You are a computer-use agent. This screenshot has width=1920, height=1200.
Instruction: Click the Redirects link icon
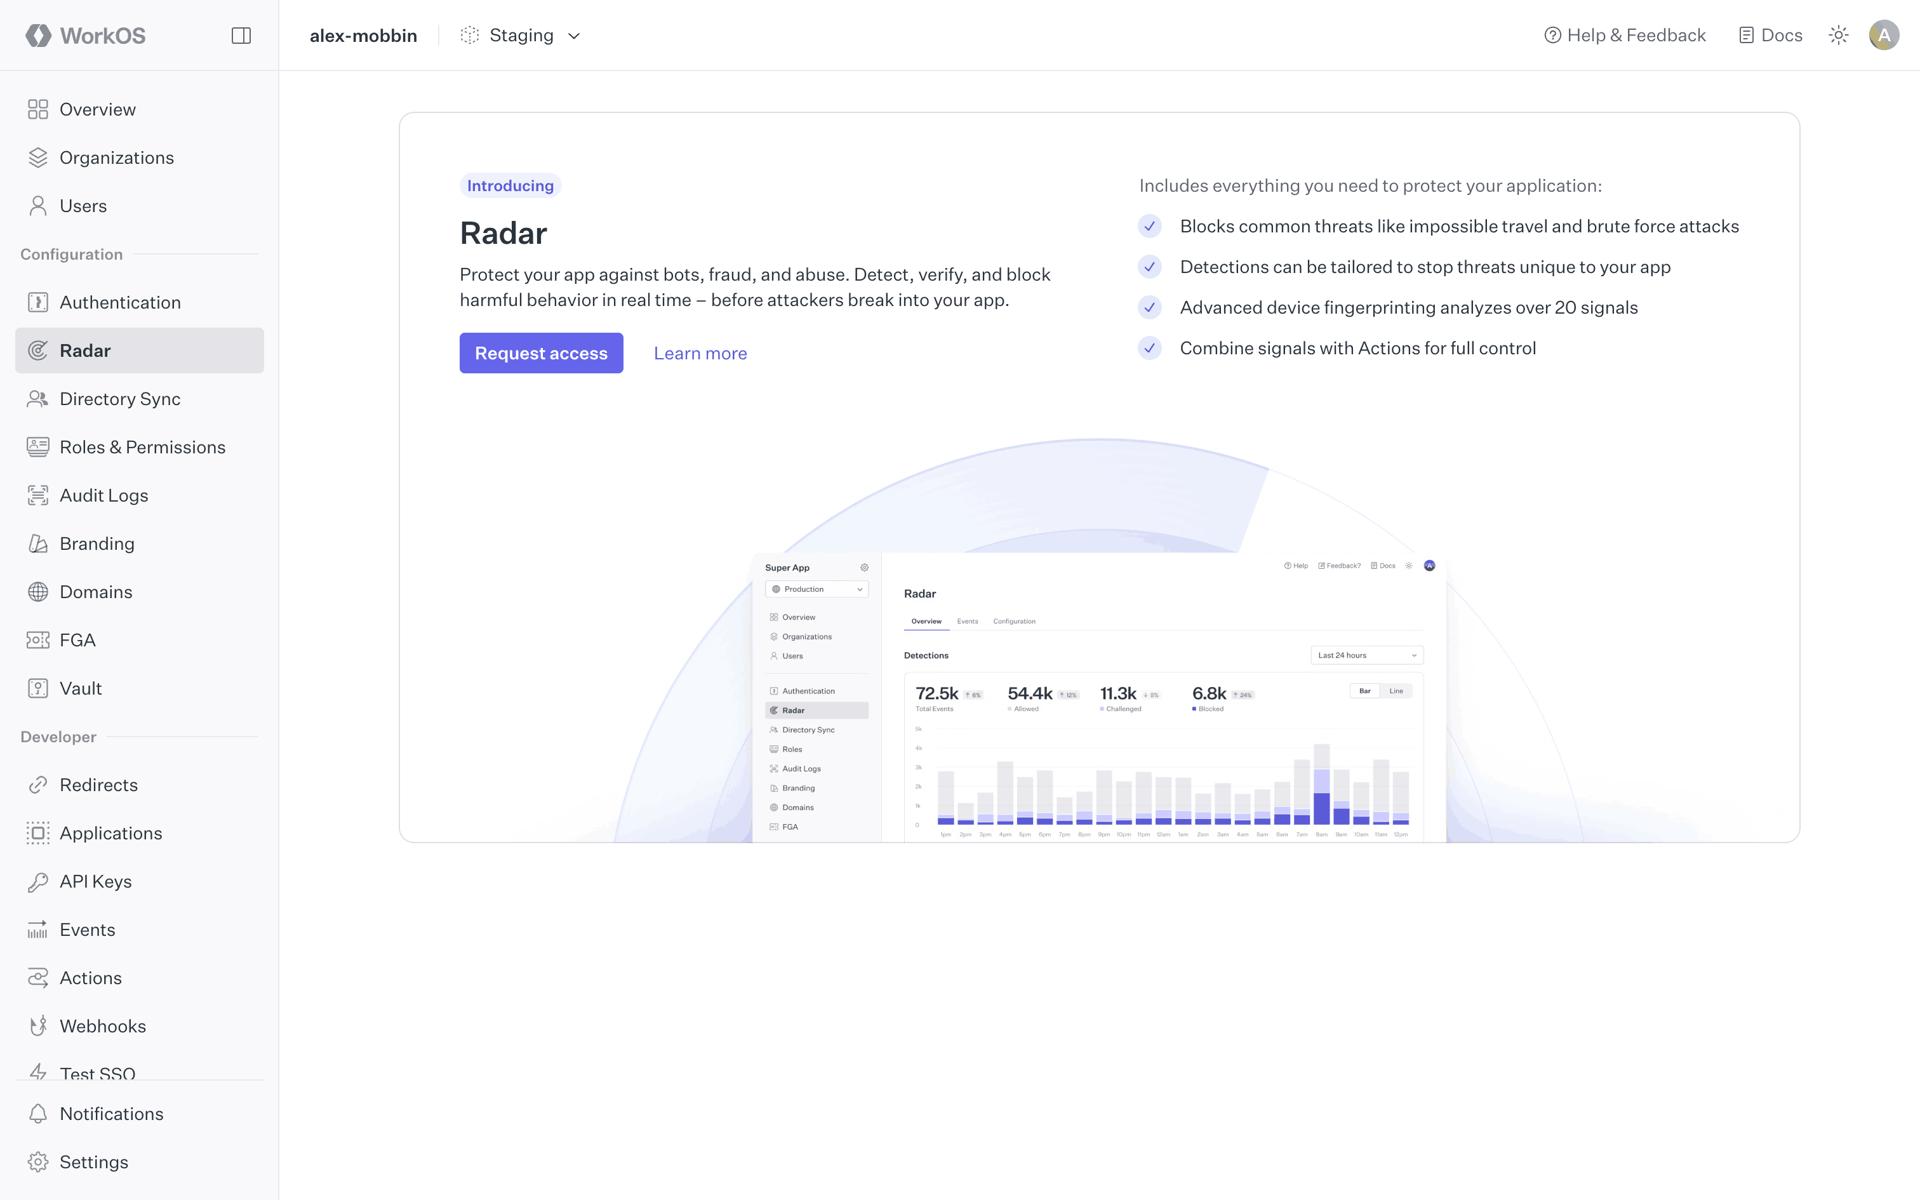pos(38,785)
